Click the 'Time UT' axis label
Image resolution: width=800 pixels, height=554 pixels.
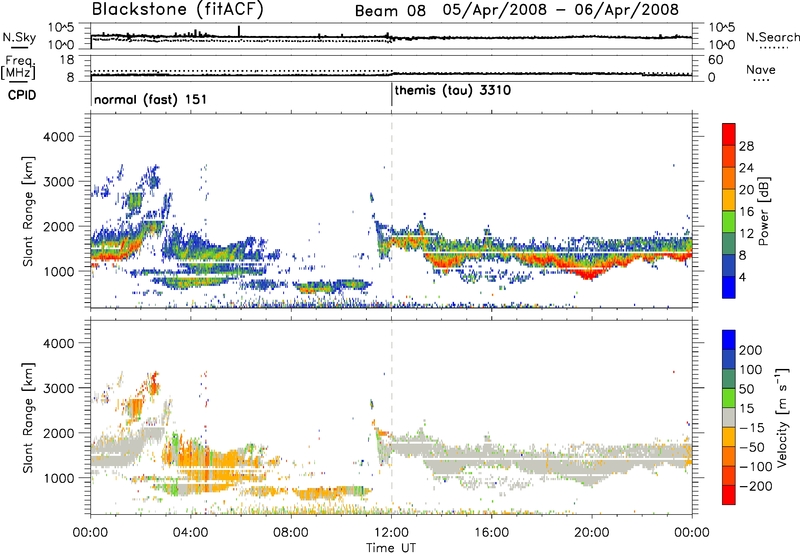point(391,547)
